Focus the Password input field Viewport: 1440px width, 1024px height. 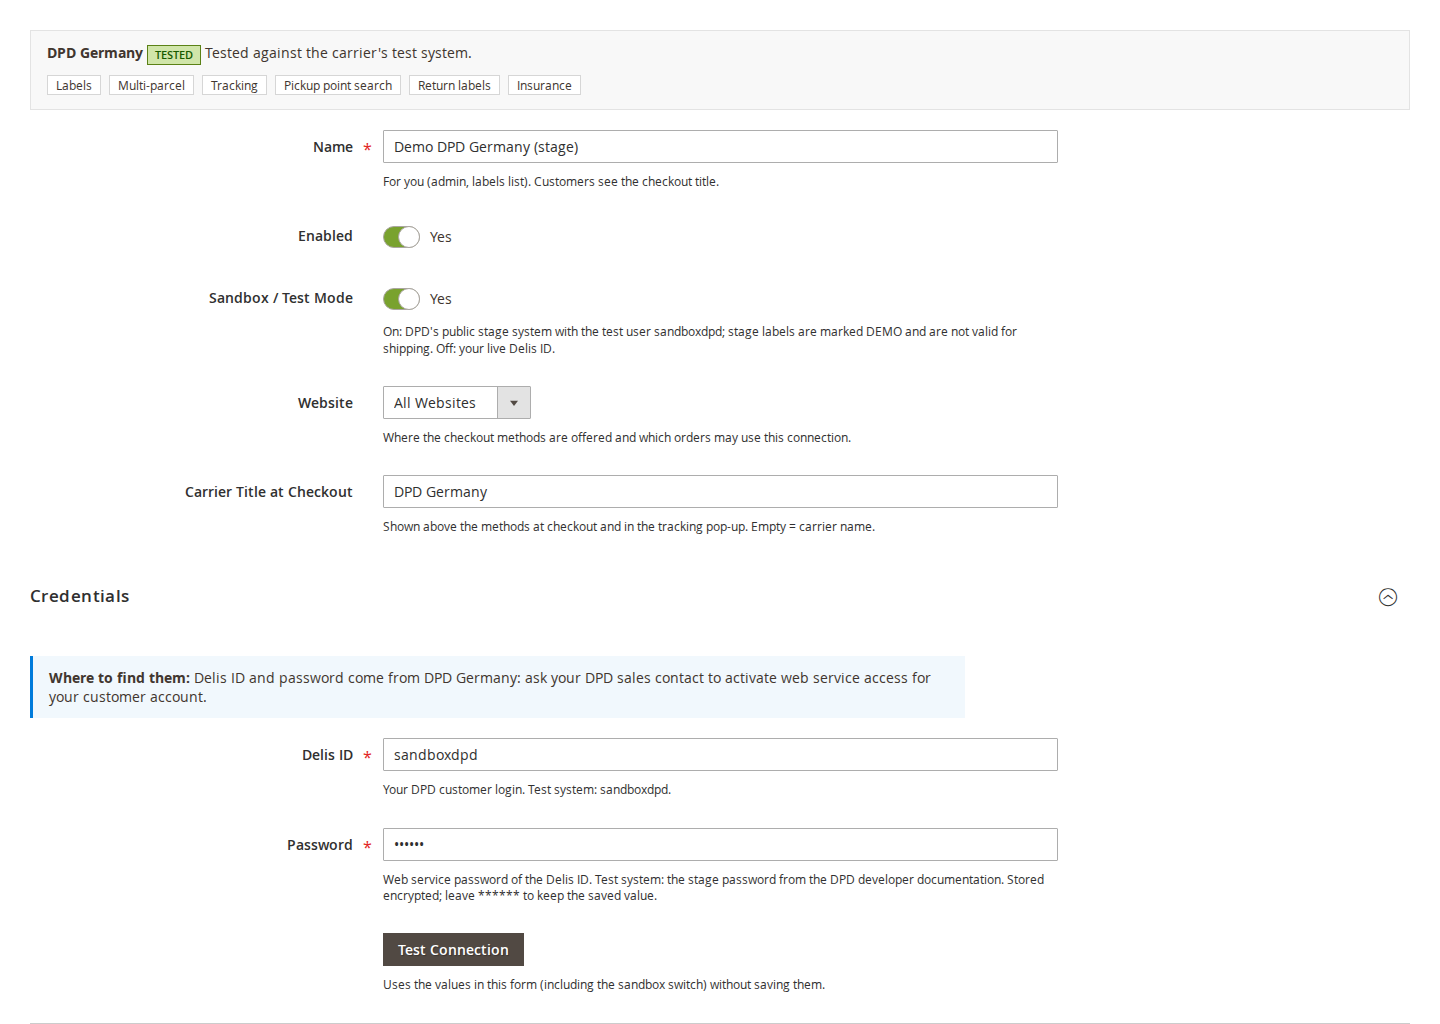coord(720,845)
